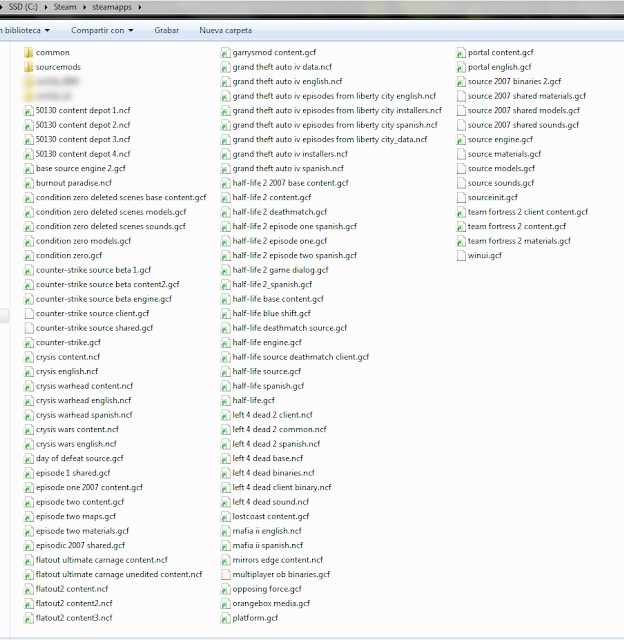Select the file "crysis warhead spanish.ncf"
The height and width of the screenshot is (640, 624).
(x=84, y=415)
